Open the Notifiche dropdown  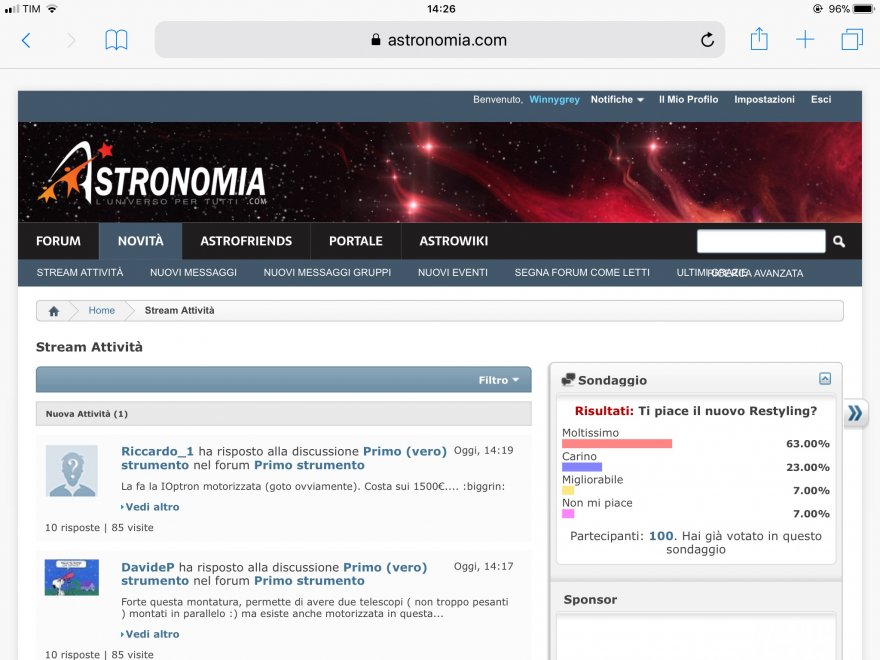pyautogui.click(x=617, y=100)
